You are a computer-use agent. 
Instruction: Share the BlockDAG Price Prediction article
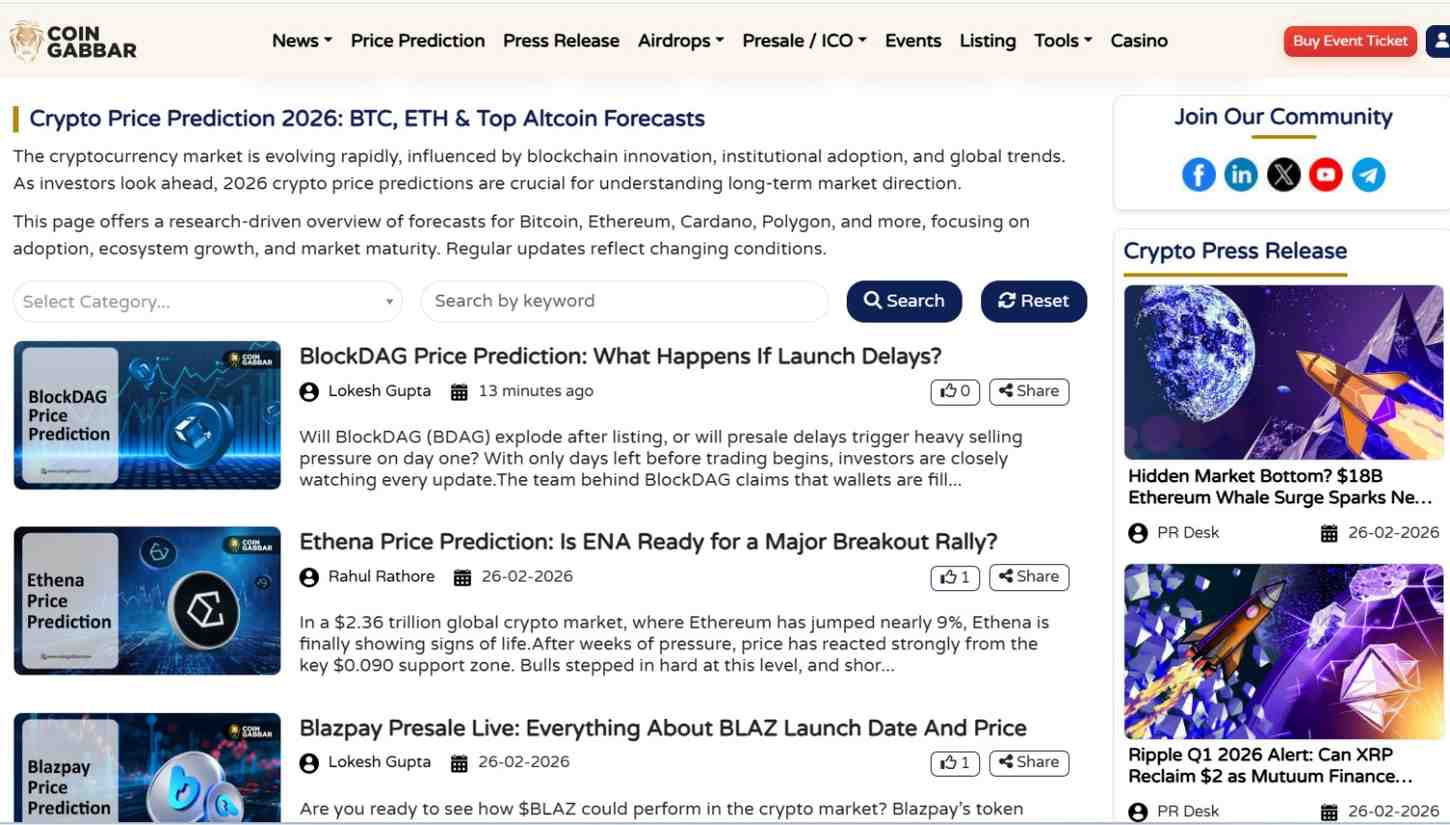click(1029, 392)
